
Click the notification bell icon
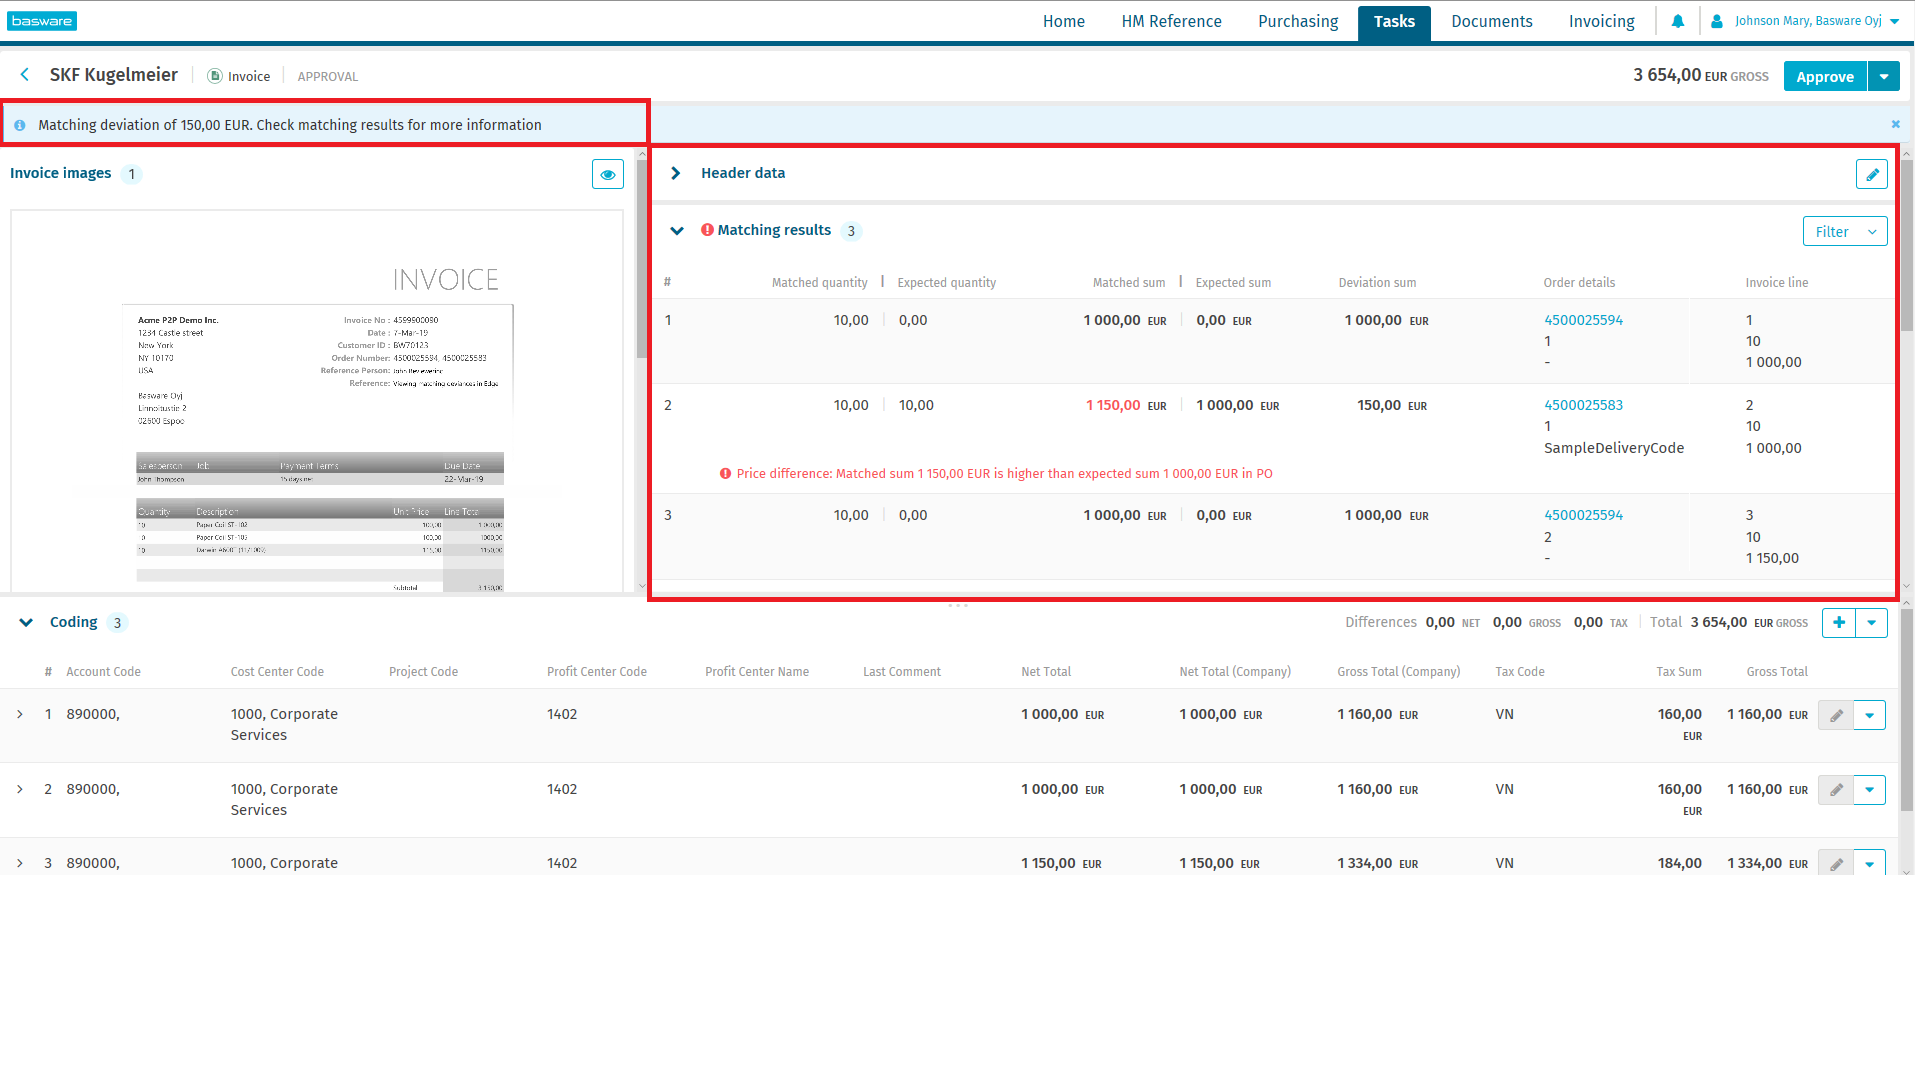point(1677,21)
